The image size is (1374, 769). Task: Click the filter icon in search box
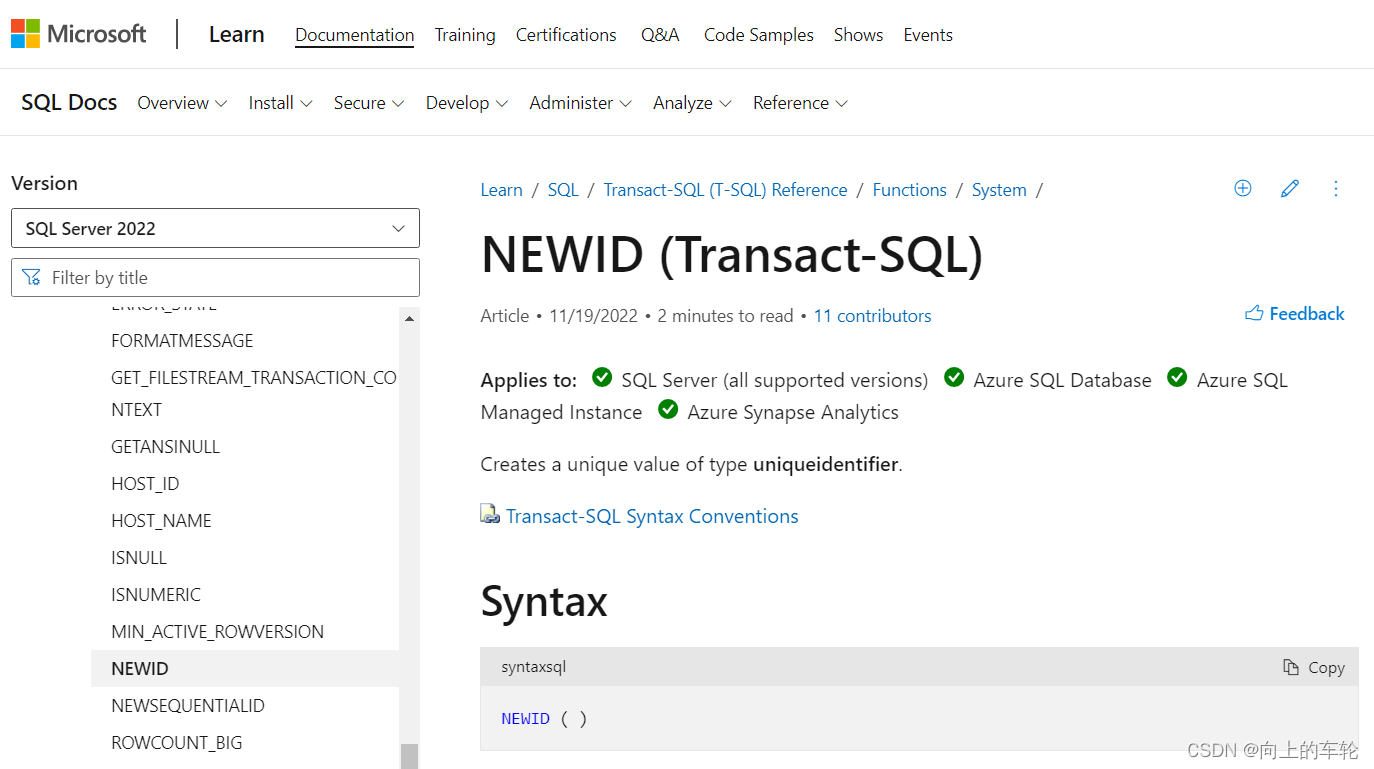(32, 277)
